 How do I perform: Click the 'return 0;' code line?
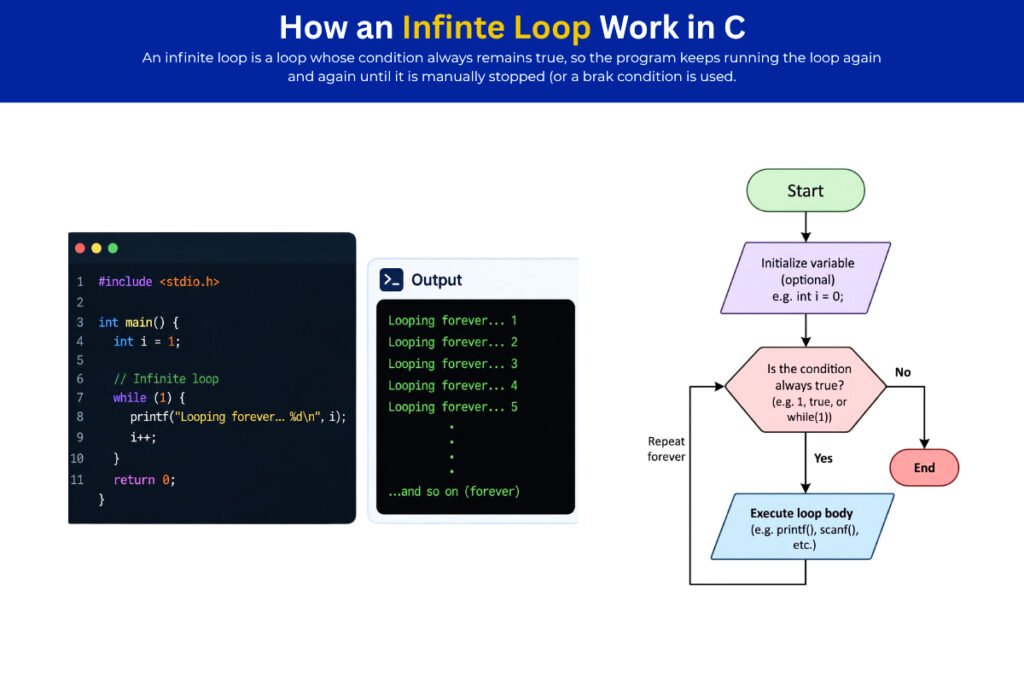tap(144, 480)
